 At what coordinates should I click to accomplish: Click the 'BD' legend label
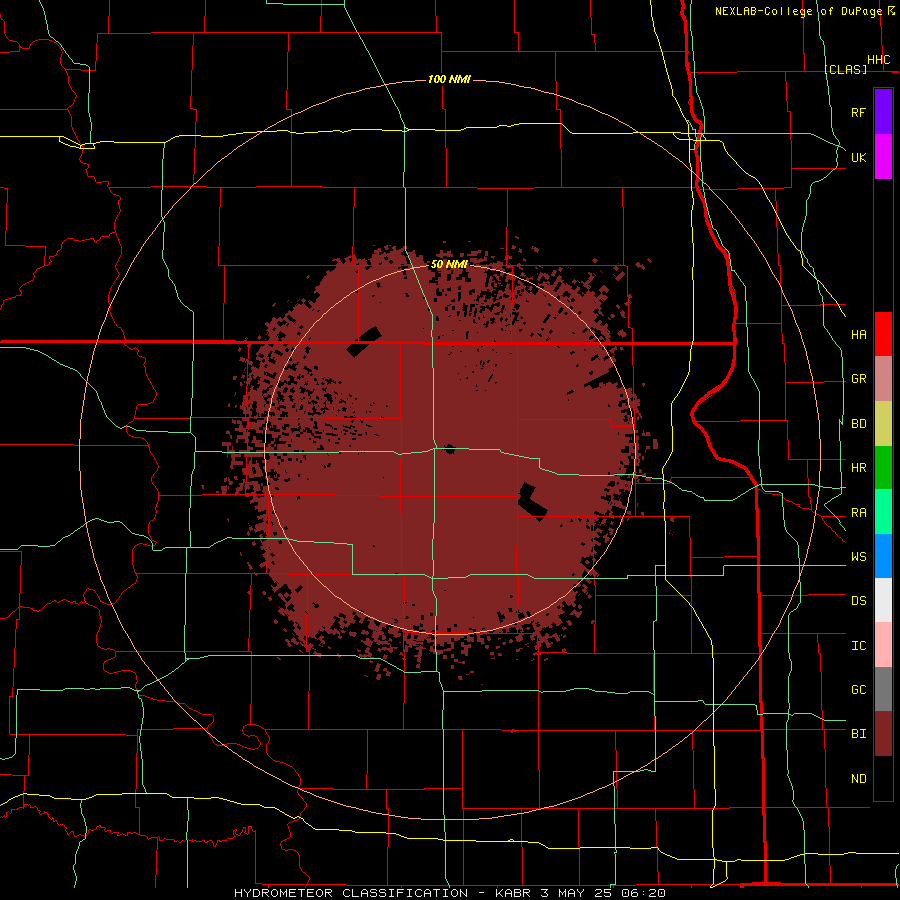coord(858,424)
